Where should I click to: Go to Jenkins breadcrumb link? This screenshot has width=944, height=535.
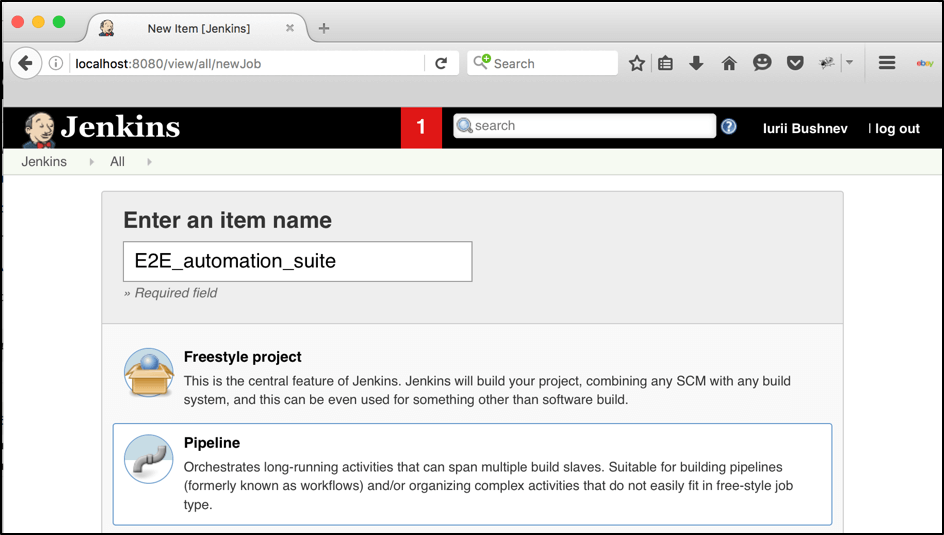[x=44, y=161]
